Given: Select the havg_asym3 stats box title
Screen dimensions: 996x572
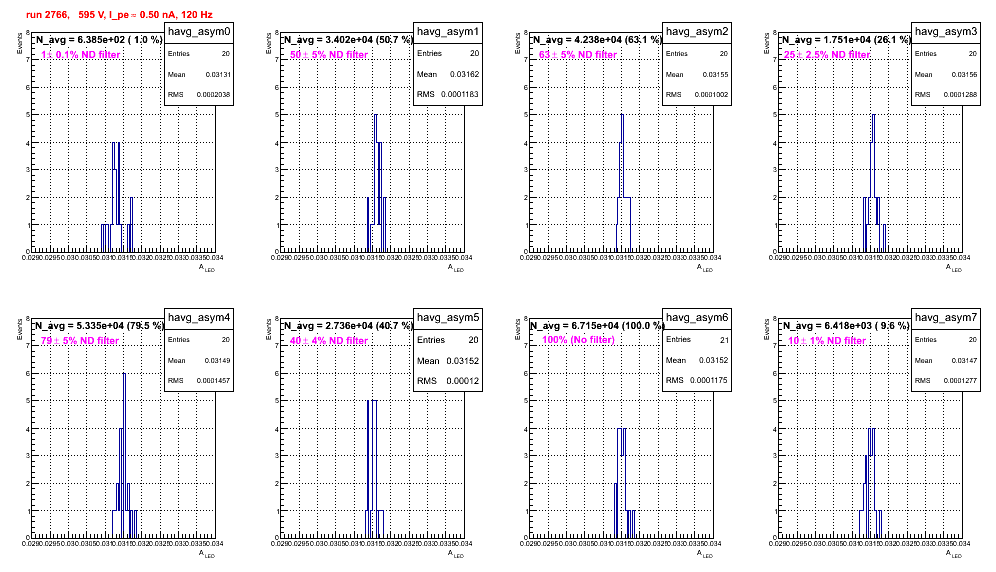Looking at the screenshot, I should 946,31.
